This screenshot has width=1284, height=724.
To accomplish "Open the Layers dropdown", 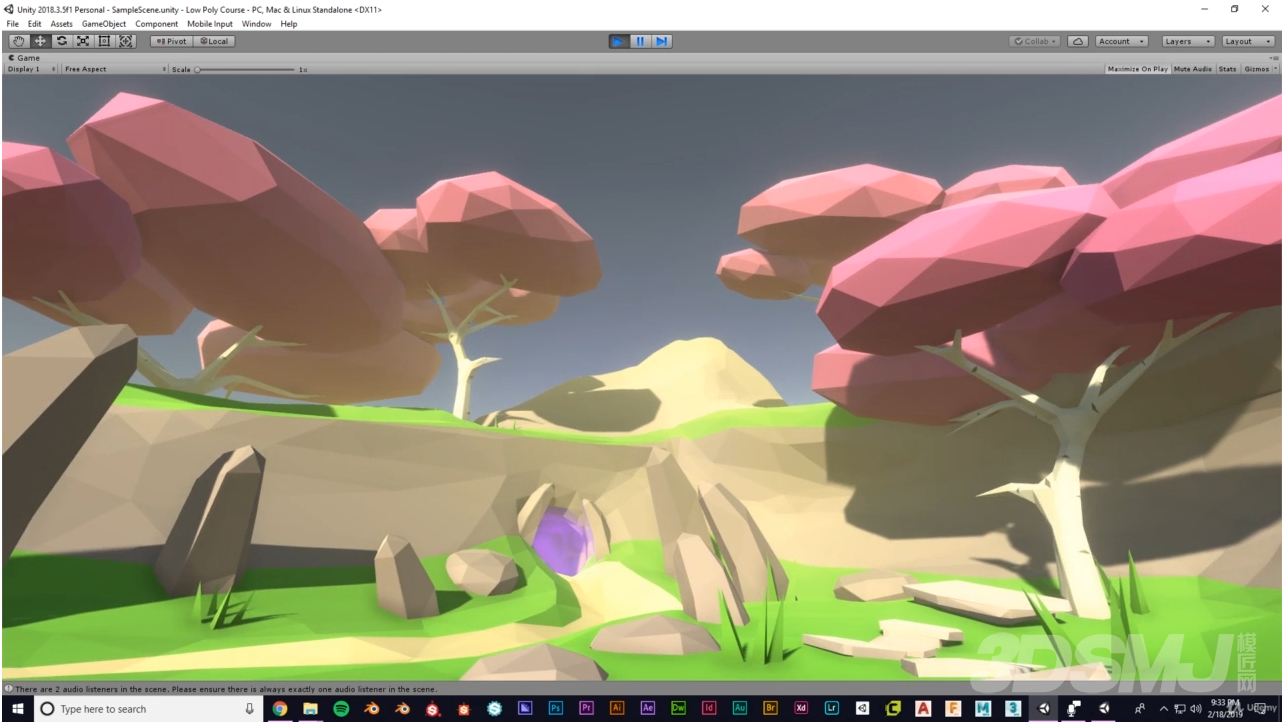I will (1188, 41).
